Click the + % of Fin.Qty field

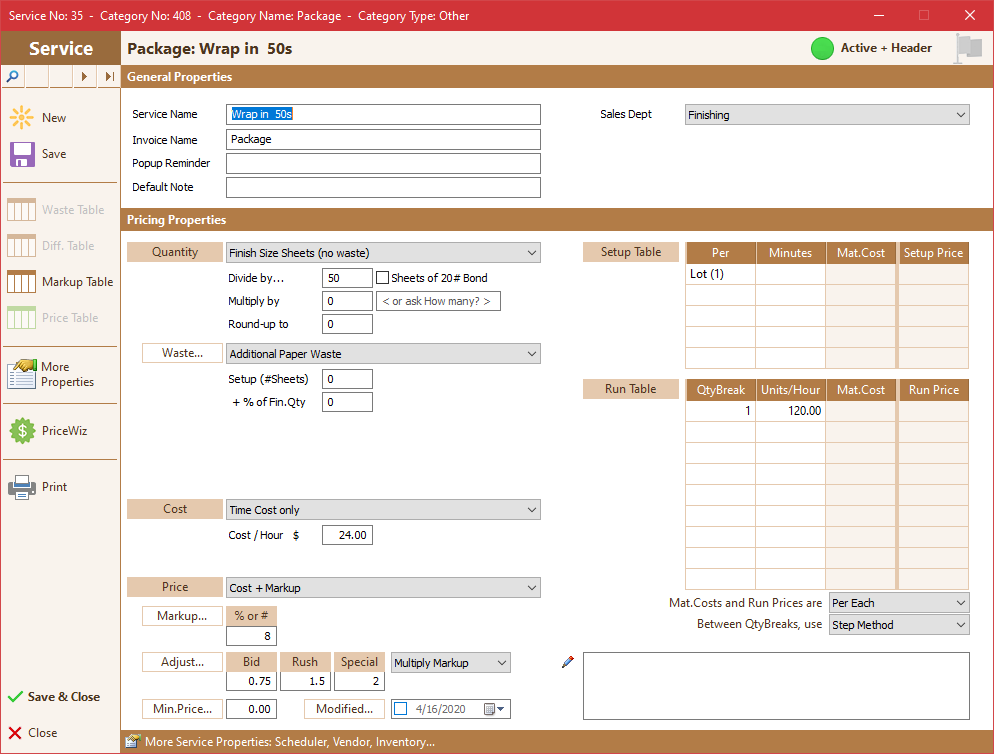[347, 402]
